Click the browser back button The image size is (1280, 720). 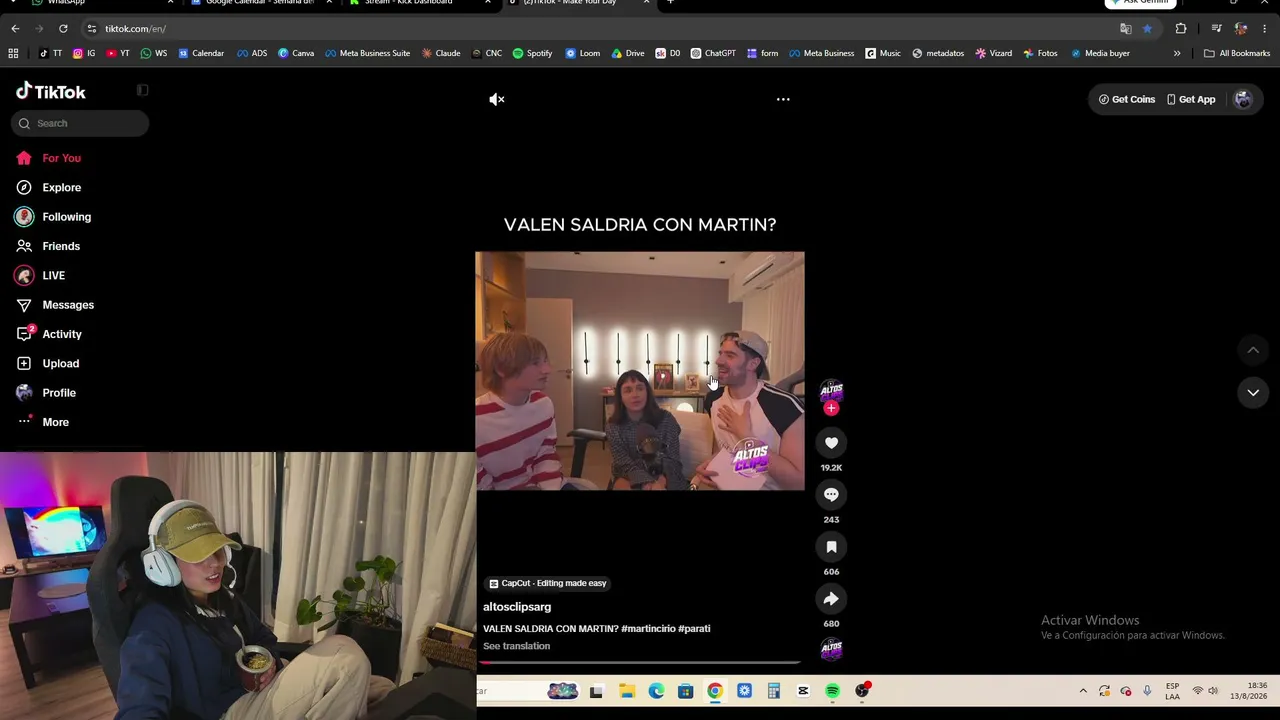tap(15, 29)
